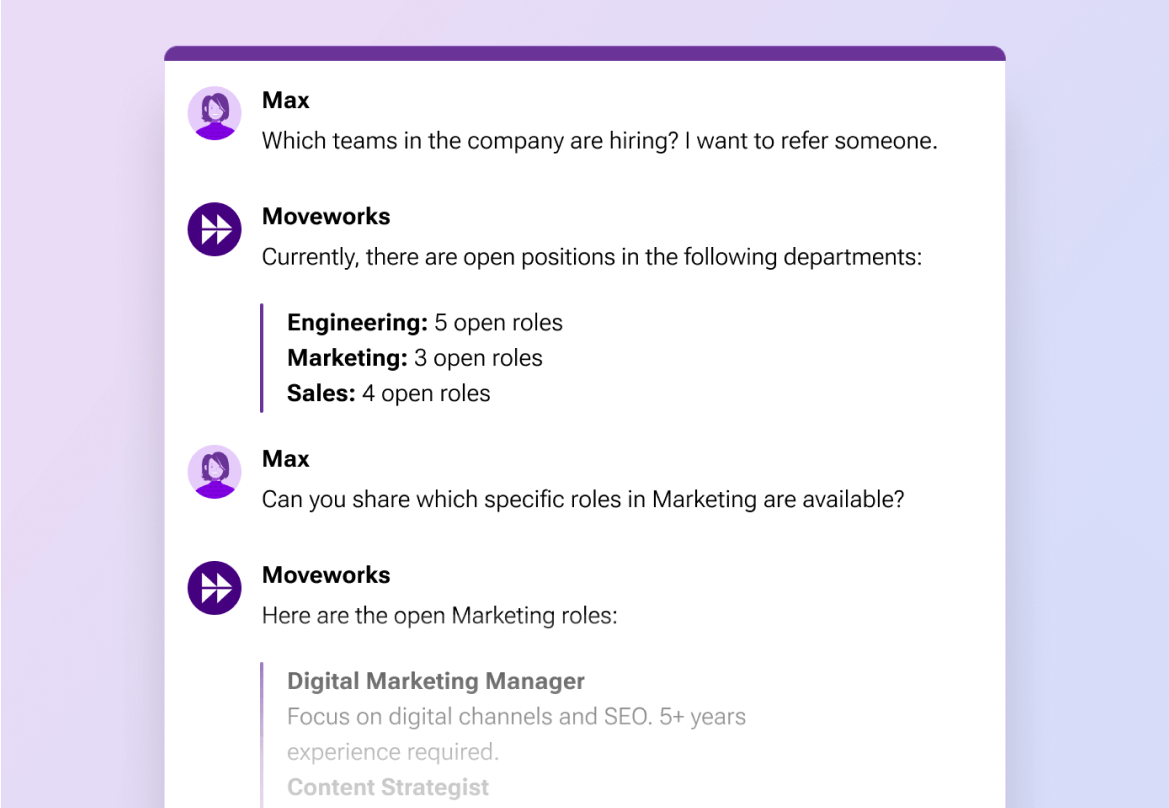Click the message asking about specific Marketing roles

[x=583, y=499]
